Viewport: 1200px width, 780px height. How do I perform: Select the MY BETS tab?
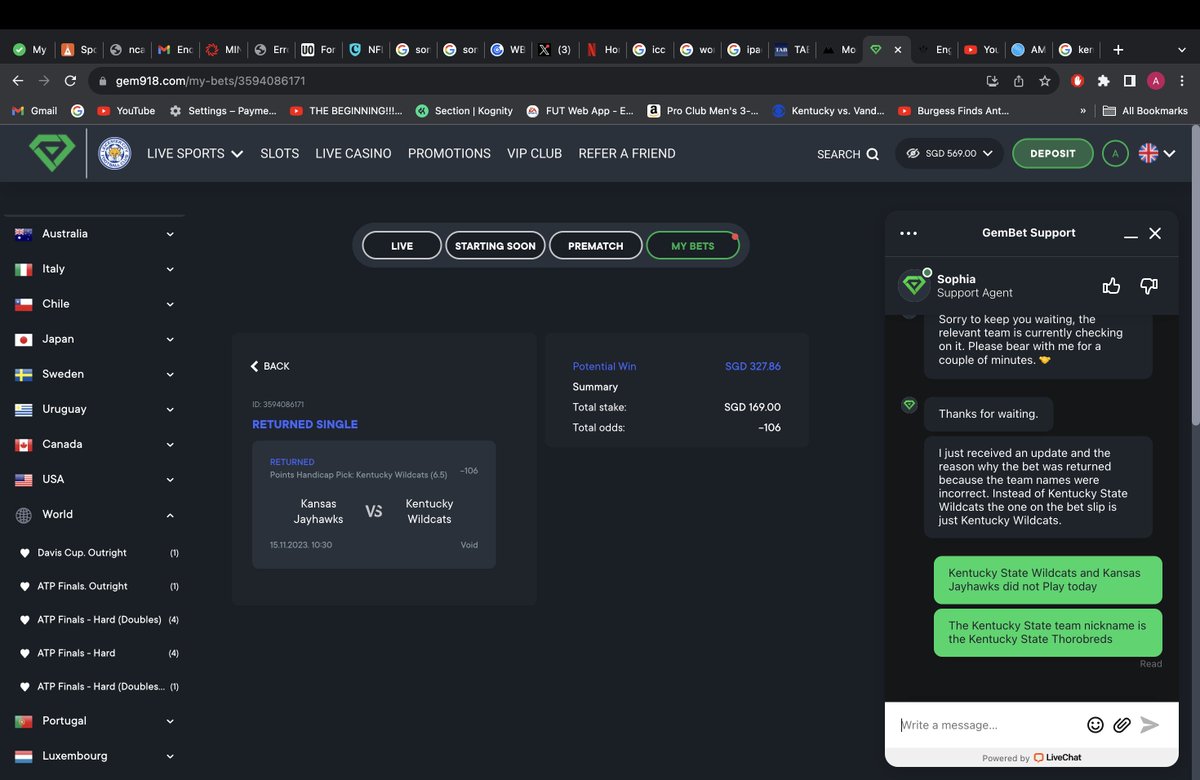point(693,246)
